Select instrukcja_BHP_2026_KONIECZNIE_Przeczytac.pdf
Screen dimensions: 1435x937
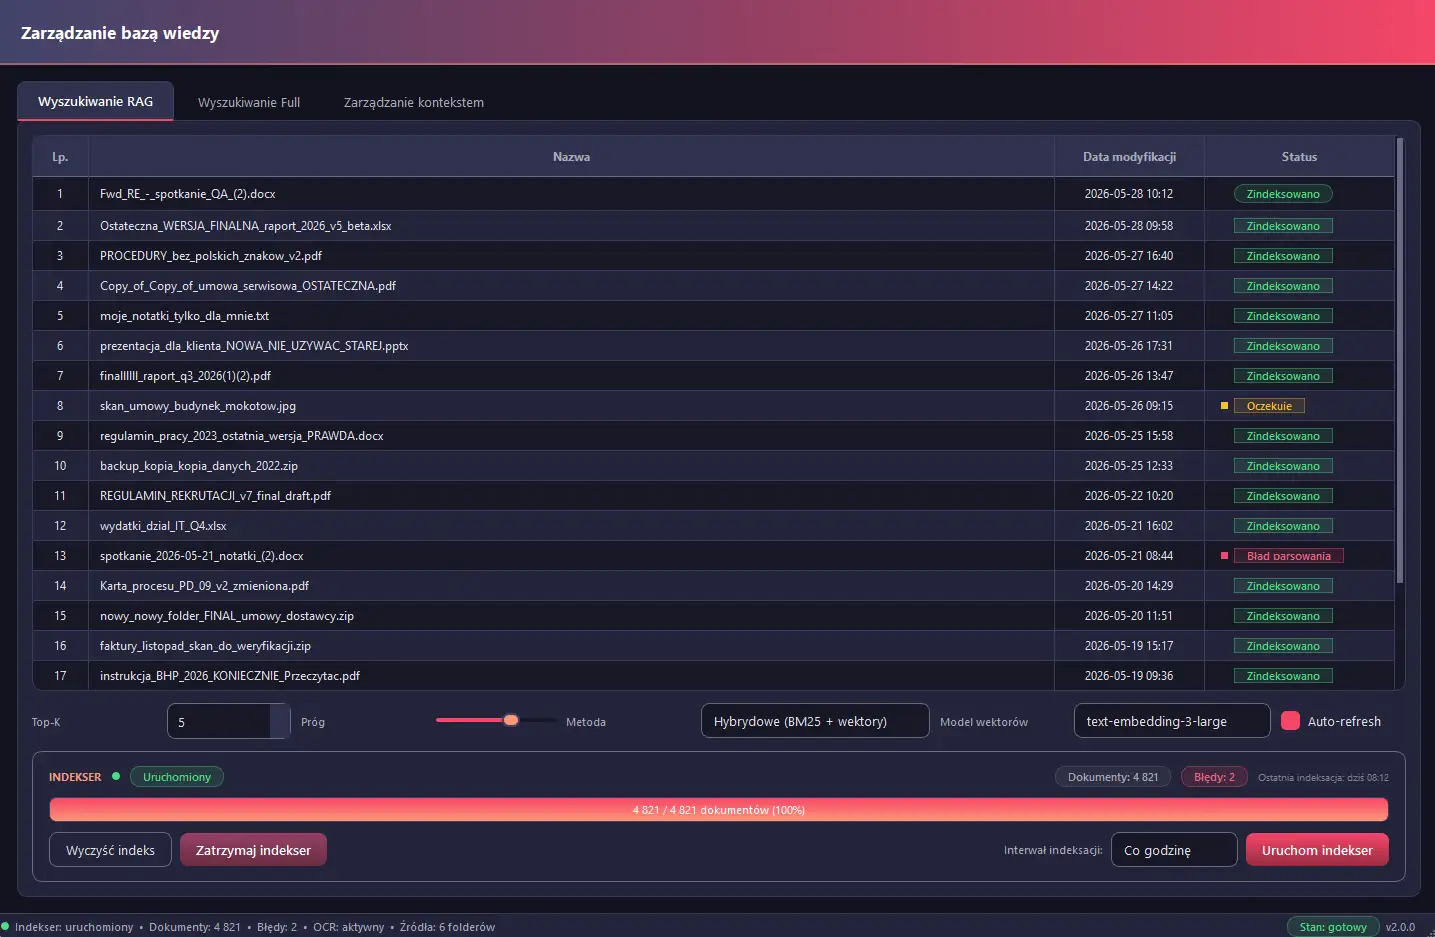click(230, 676)
